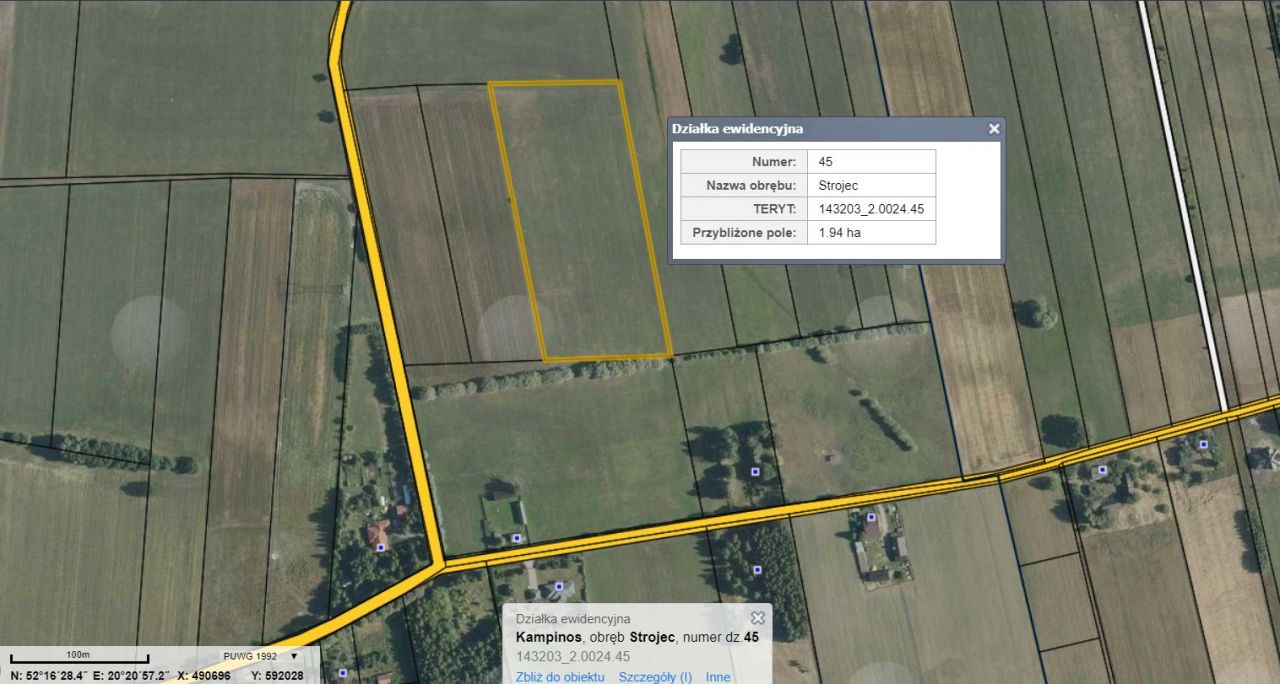Image resolution: width=1280 pixels, height=684 pixels.
Task: Click the highlighted orange parcel 45 on map
Action: pos(581,220)
